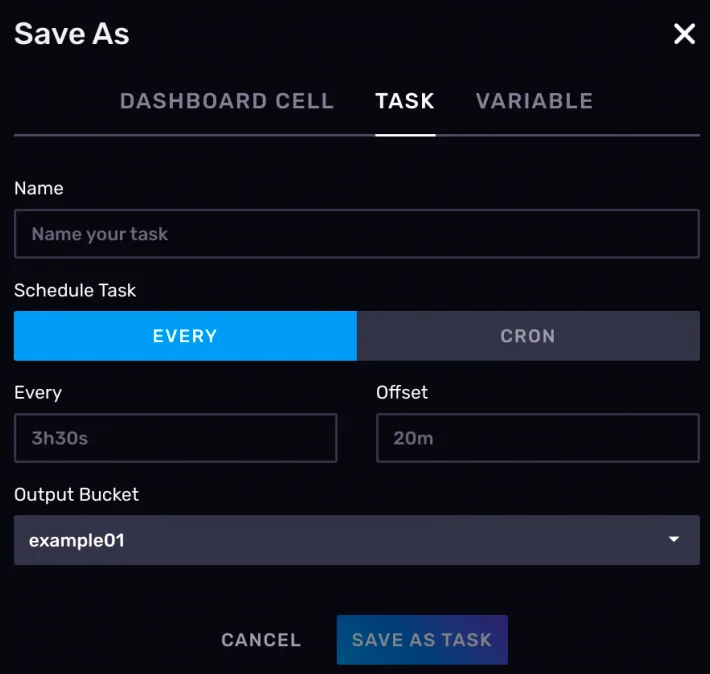The image size is (710, 674).
Task: Select the Task tab
Action: (405, 101)
